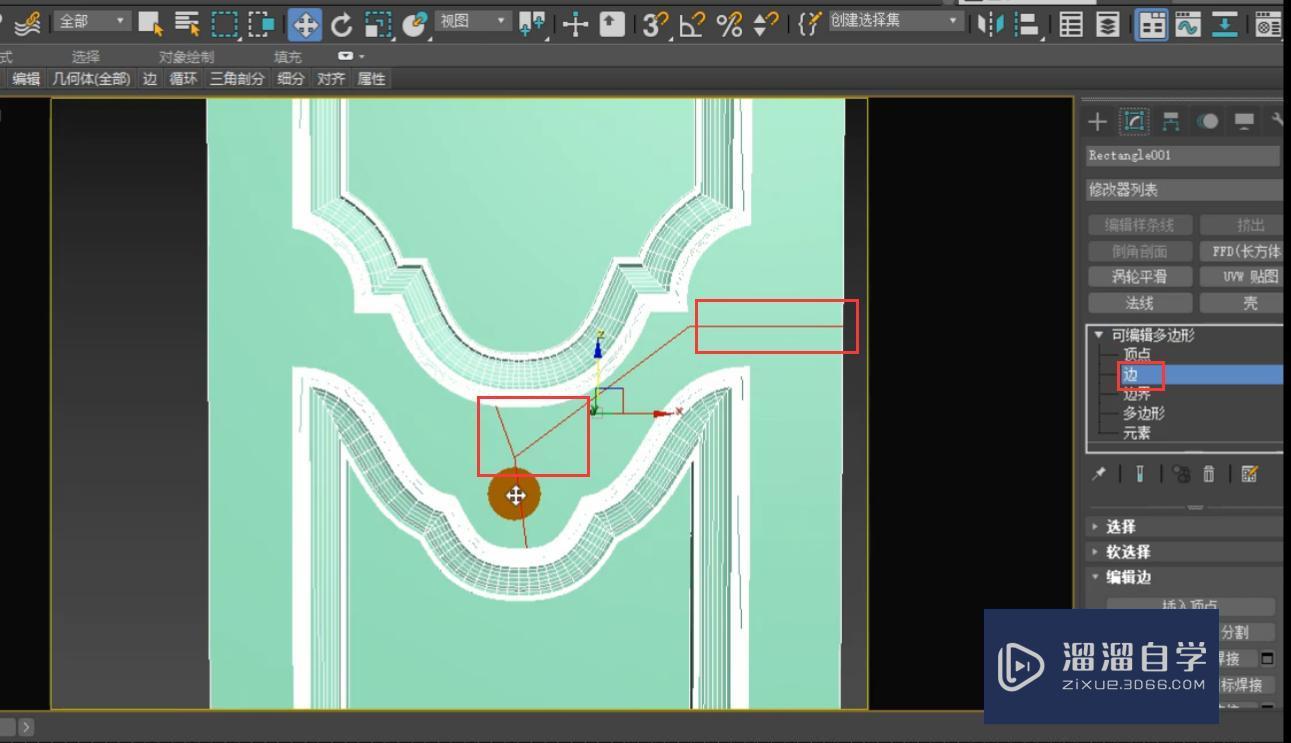1291x743 pixels.
Task: Choose the Rectangular Selection Region icon
Action: pos(225,23)
